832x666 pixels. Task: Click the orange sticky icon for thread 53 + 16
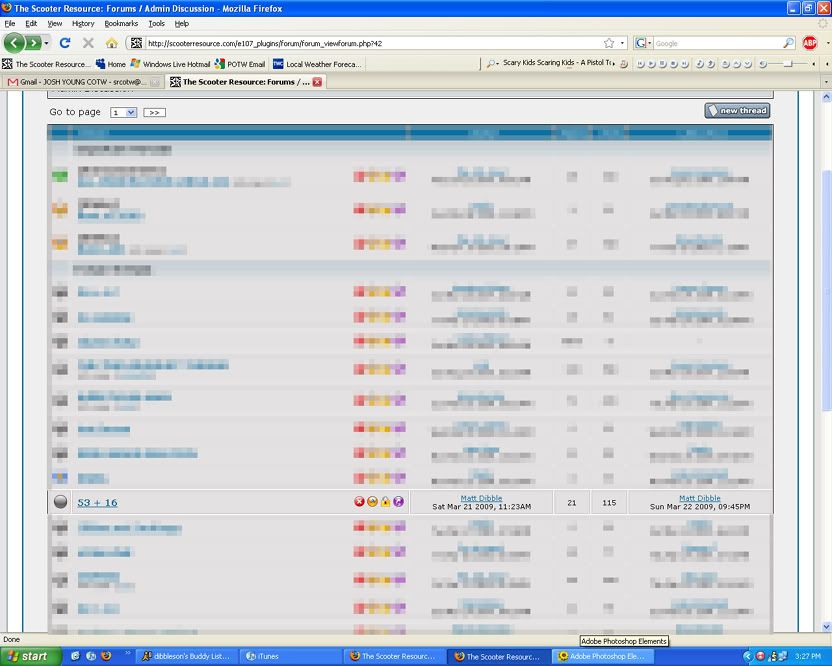point(372,502)
